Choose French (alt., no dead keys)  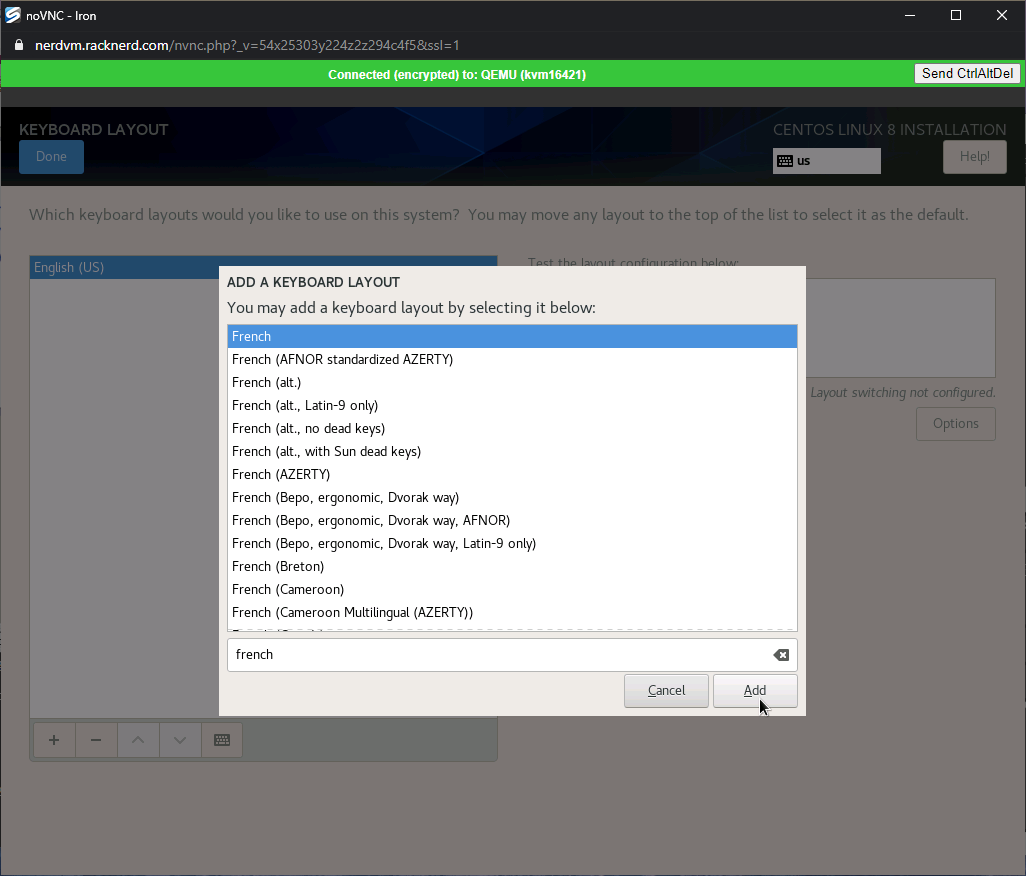pos(308,428)
